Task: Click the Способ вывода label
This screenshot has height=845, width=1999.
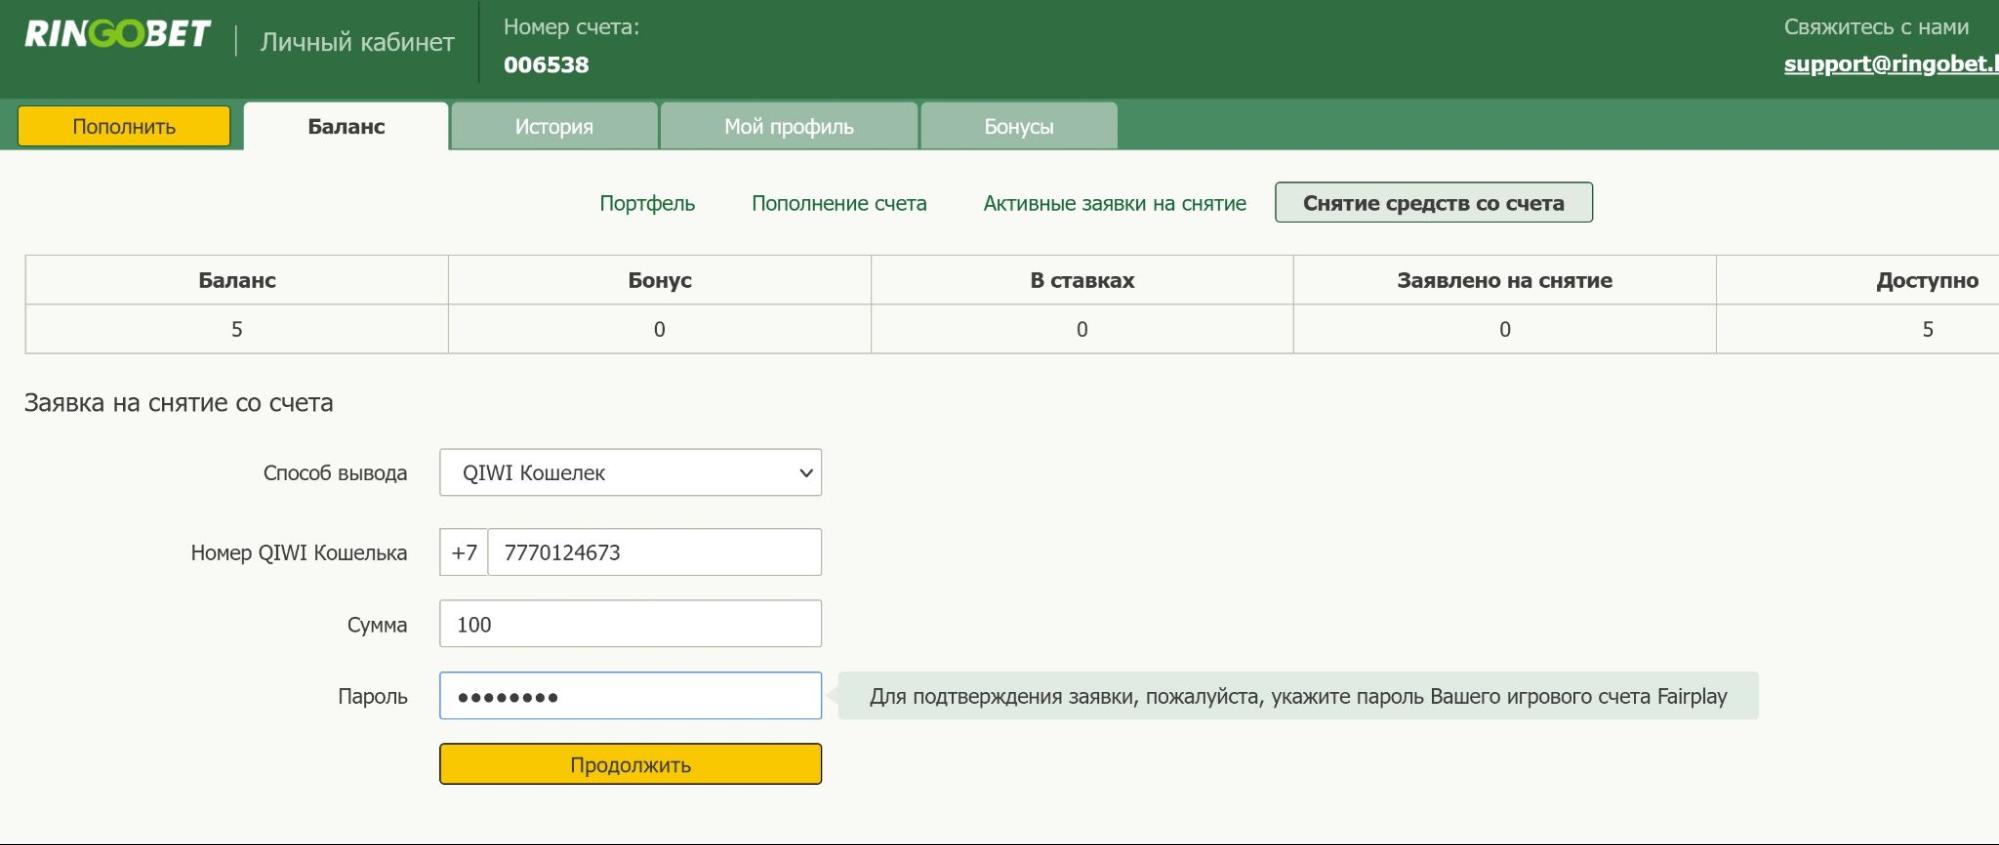Action: pyautogui.click(x=335, y=473)
